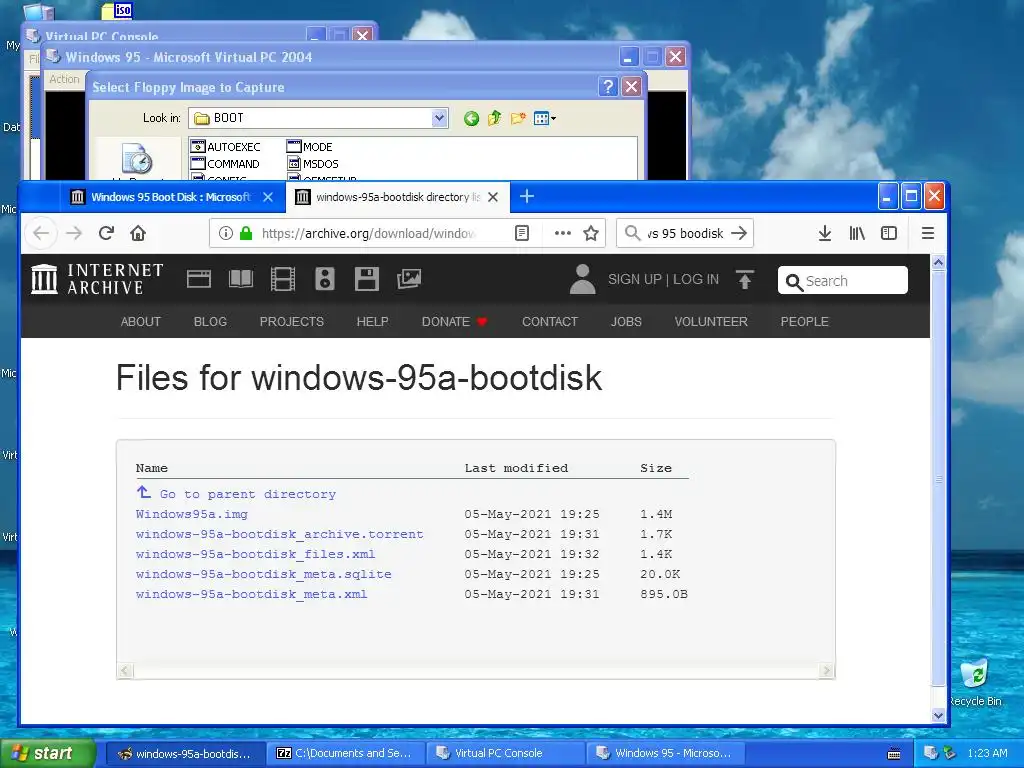Switch to 7-Zip C:\Documents taskbar button
The height and width of the screenshot is (768, 1024).
click(x=345, y=753)
